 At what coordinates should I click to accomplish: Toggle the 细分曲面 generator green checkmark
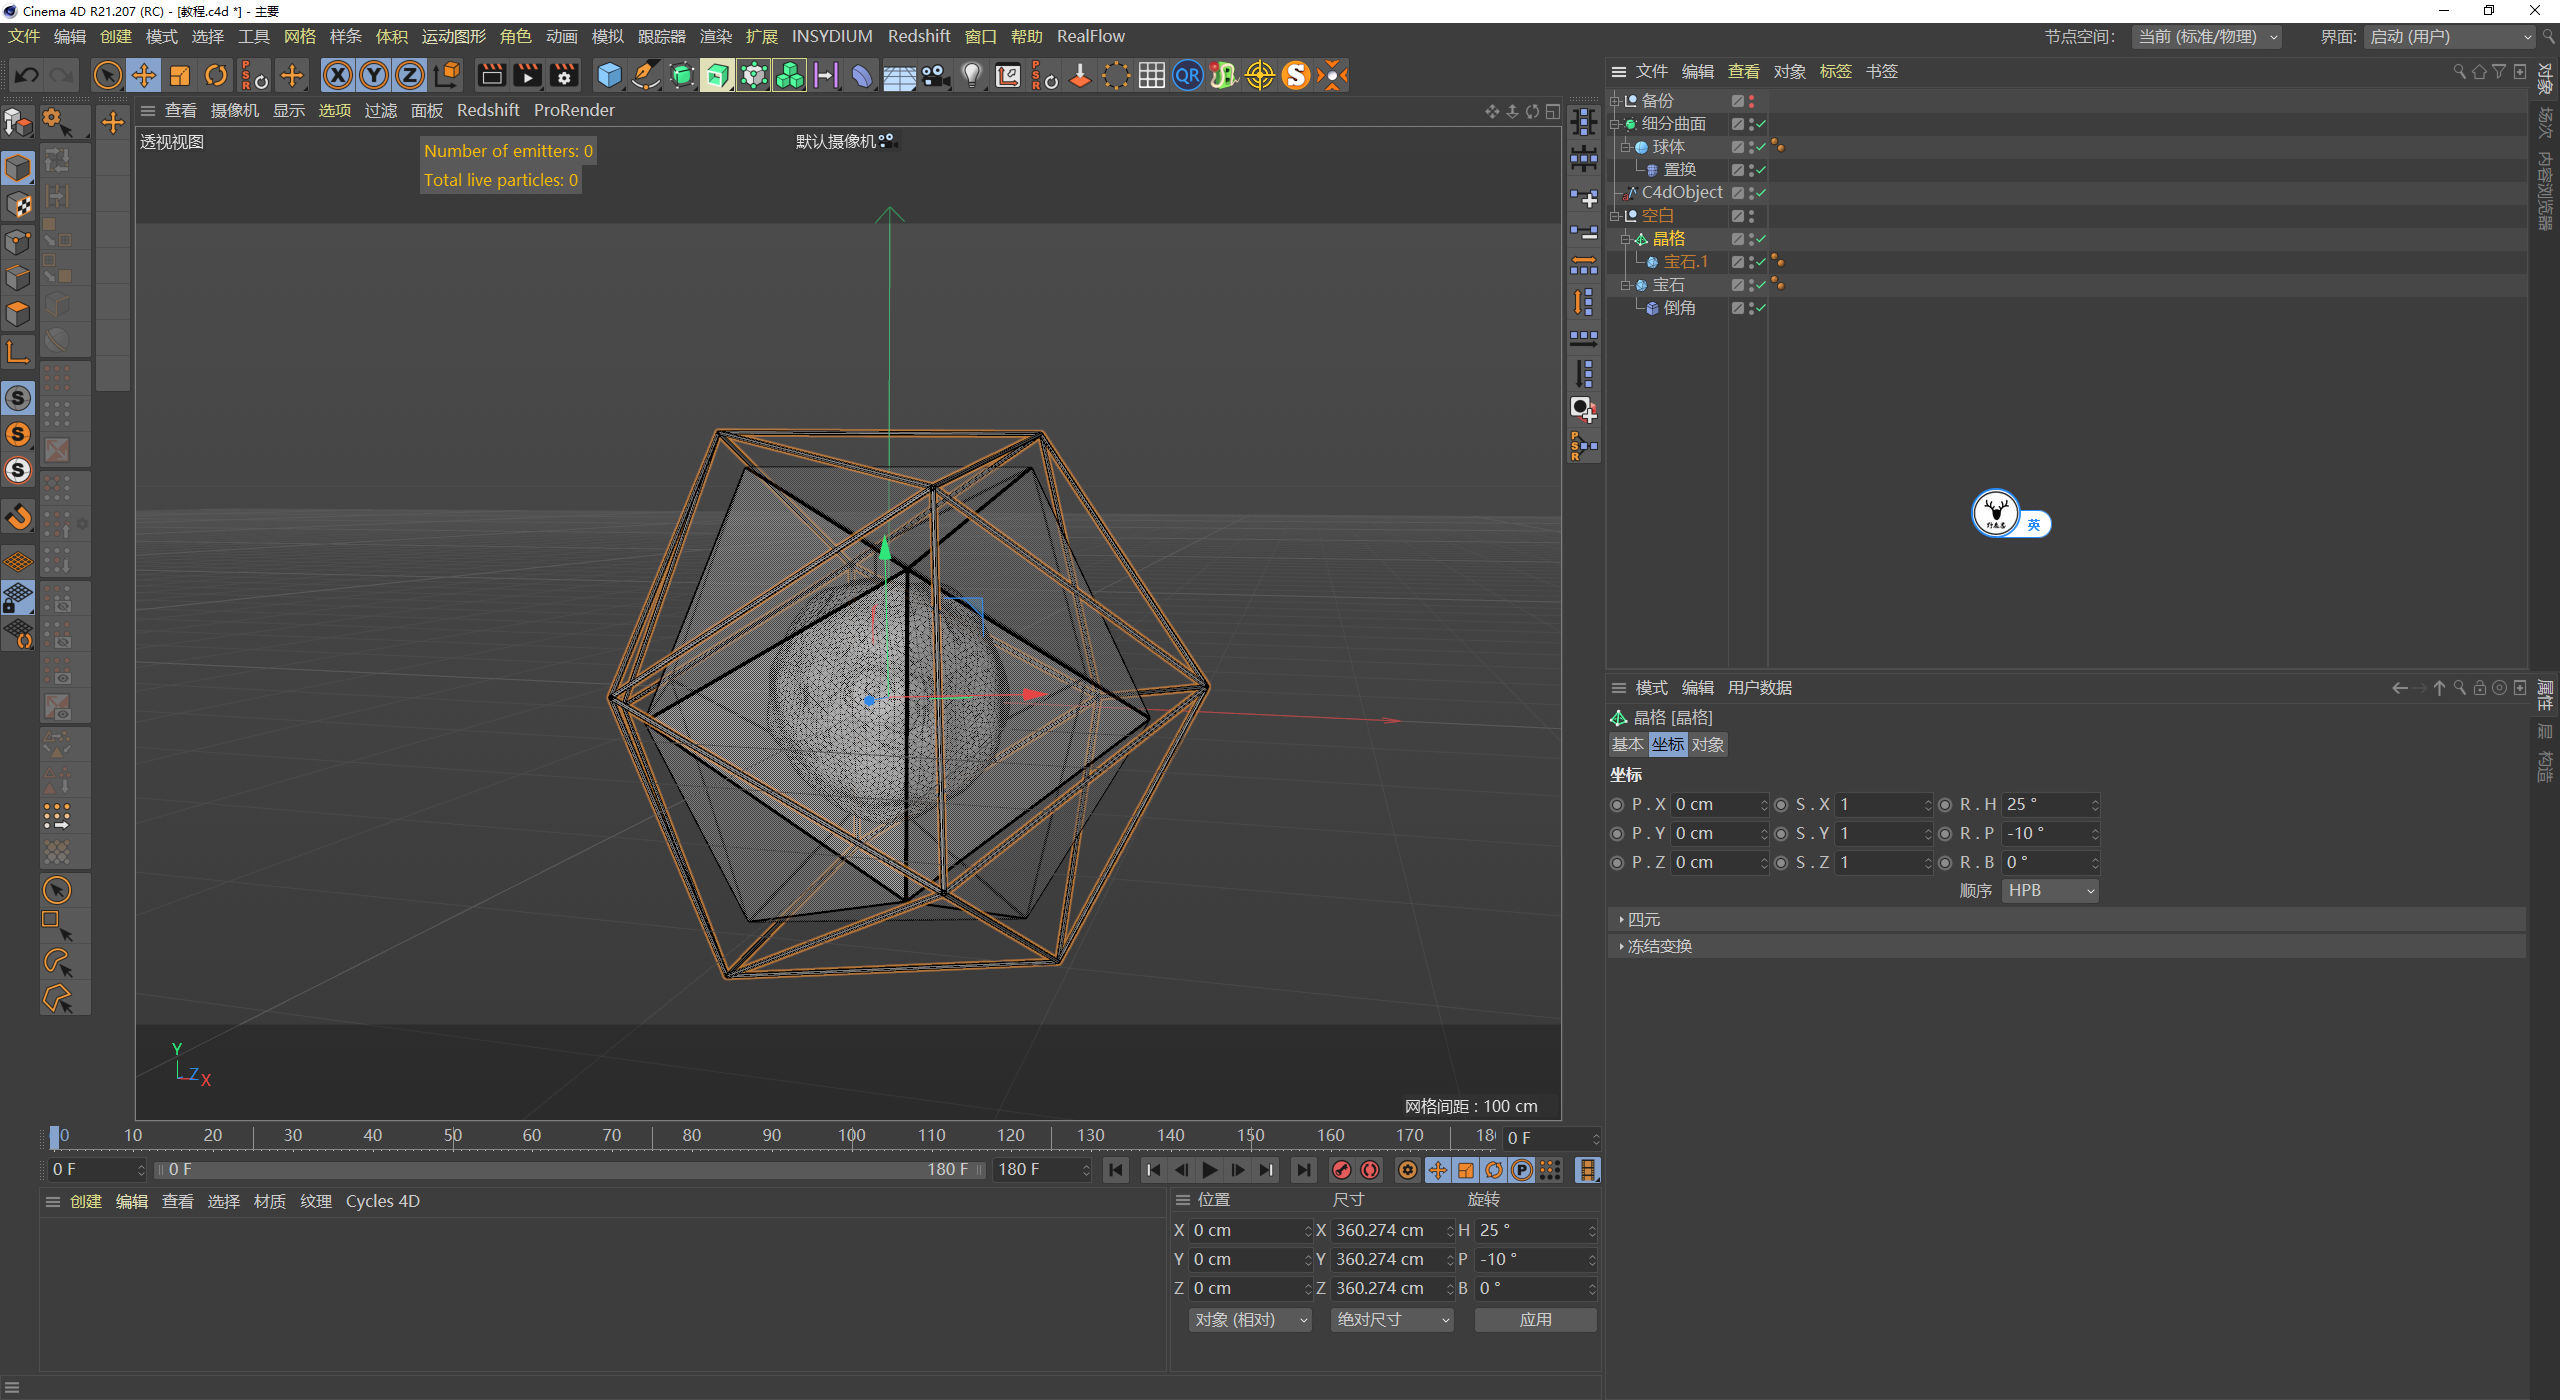(x=1761, y=124)
